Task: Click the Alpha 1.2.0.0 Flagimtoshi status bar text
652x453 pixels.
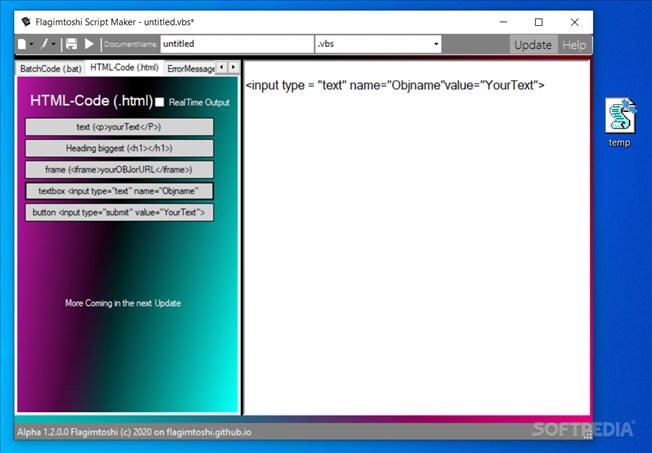Action: click(x=134, y=432)
